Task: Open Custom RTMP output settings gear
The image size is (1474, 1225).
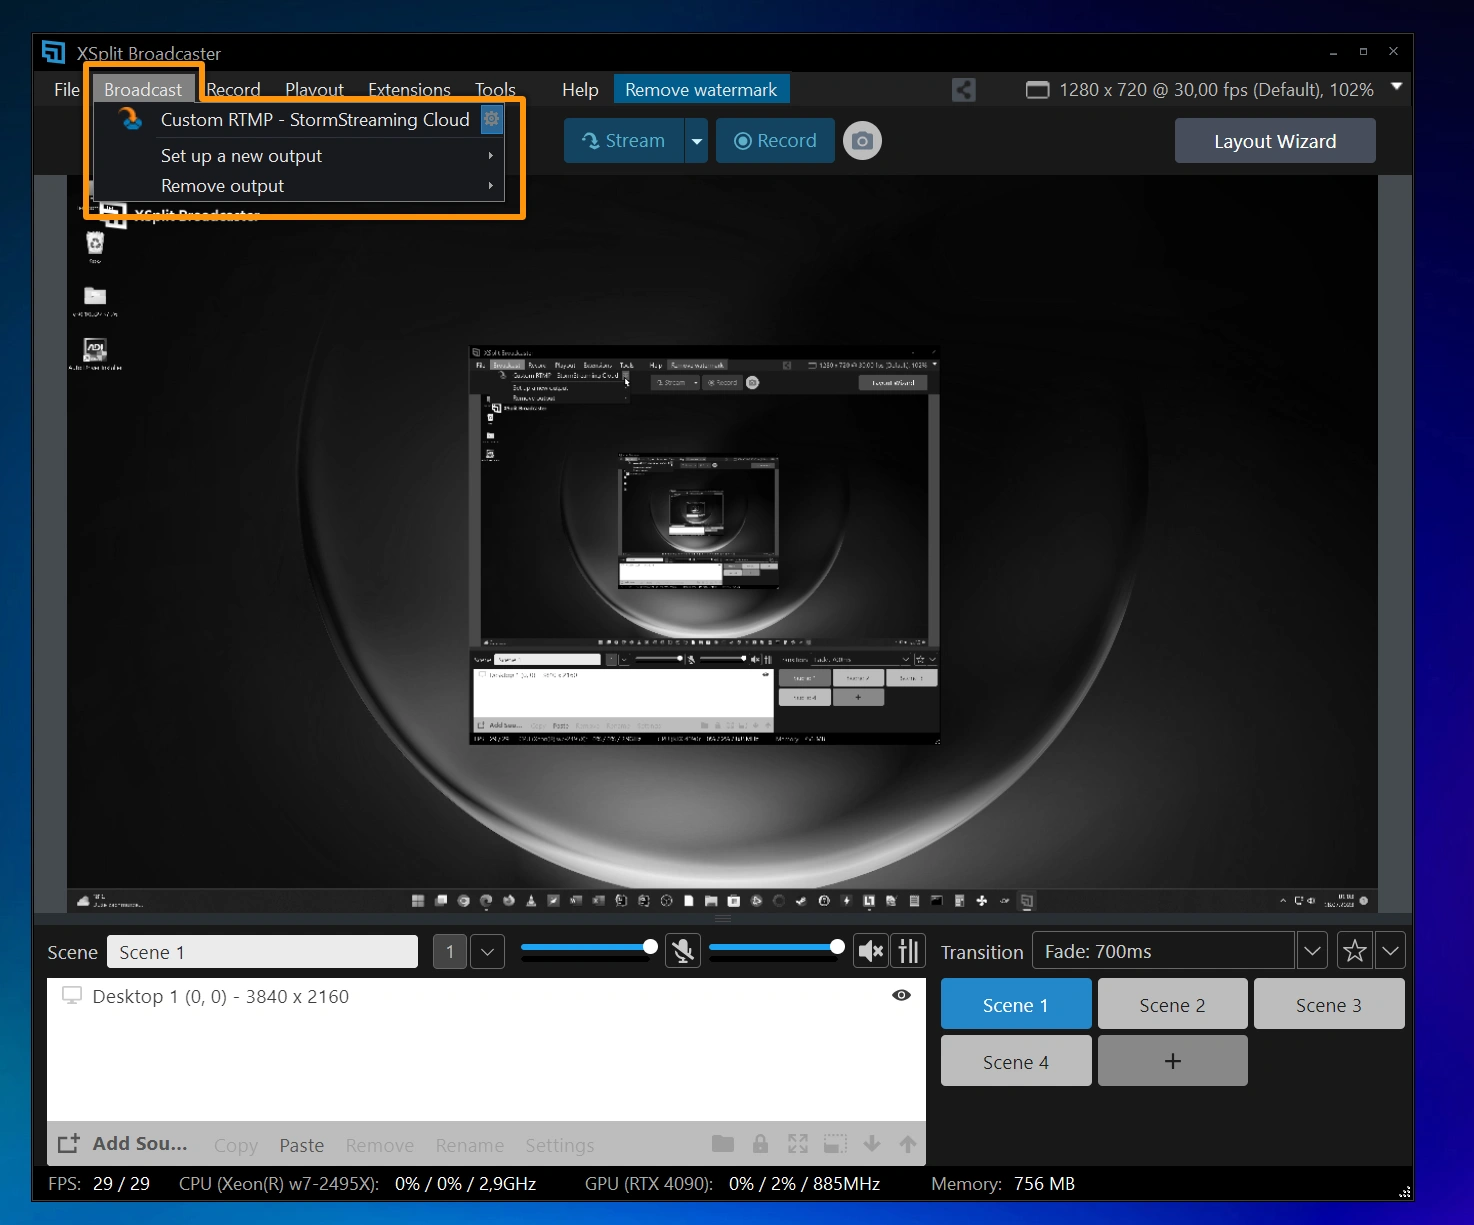Action: 491,119
